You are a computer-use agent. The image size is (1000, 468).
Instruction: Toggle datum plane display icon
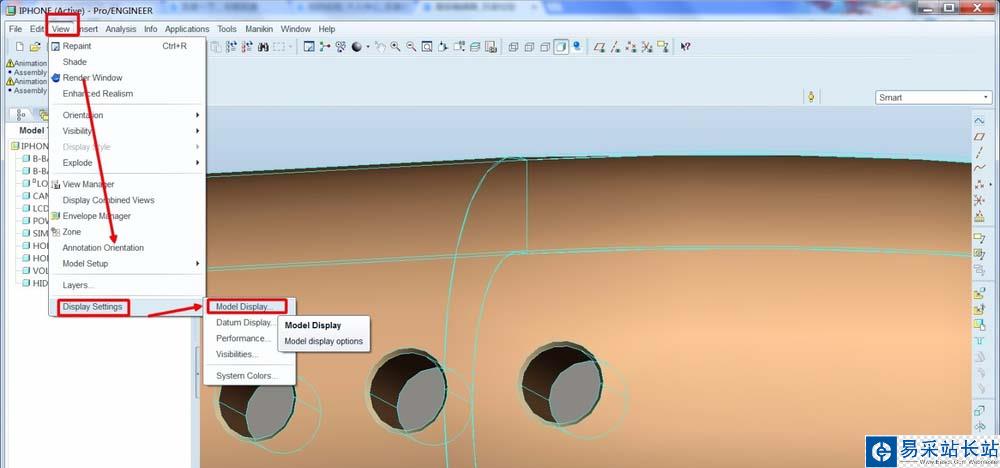coord(599,47)
